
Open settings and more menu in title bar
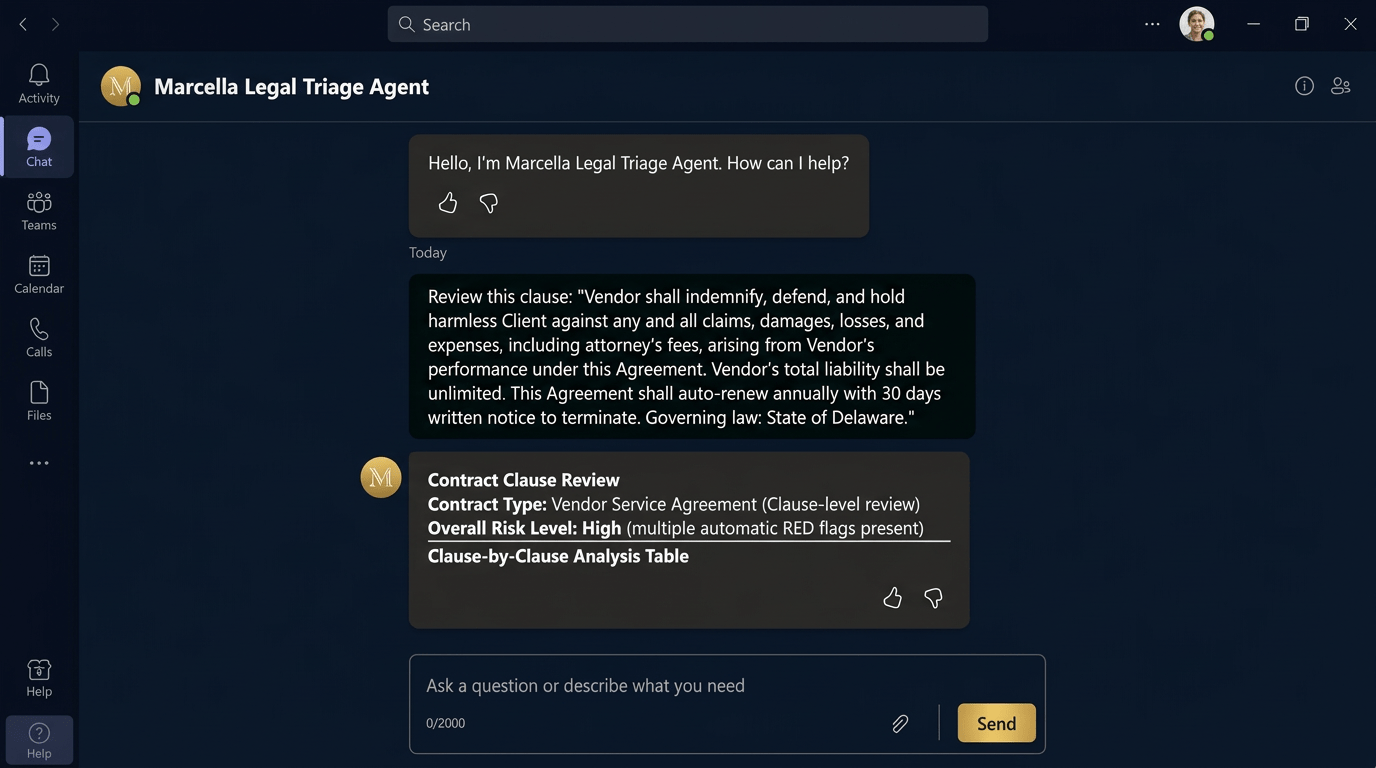[1152, 24]
